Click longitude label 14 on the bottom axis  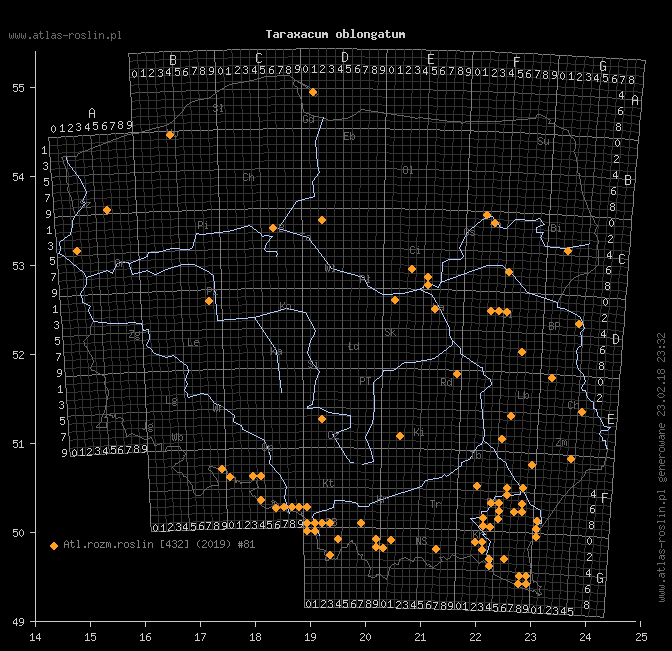point(35,637)
